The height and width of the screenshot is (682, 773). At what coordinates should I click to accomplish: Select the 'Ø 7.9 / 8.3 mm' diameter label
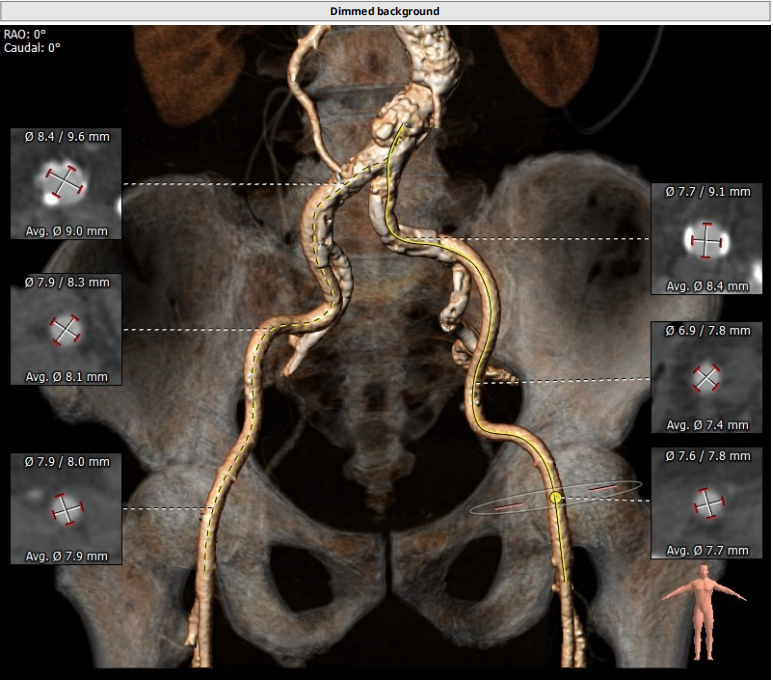pyautogui.click(x=65, y=283)
